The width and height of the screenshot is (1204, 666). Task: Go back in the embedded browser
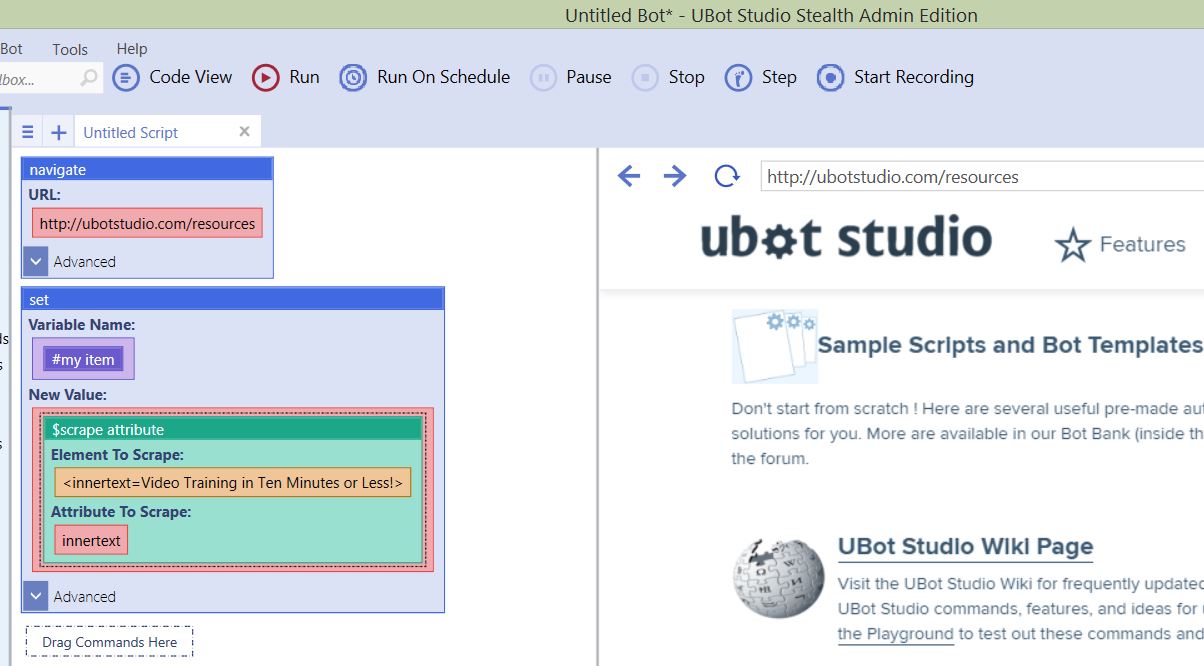click(629, 177)
